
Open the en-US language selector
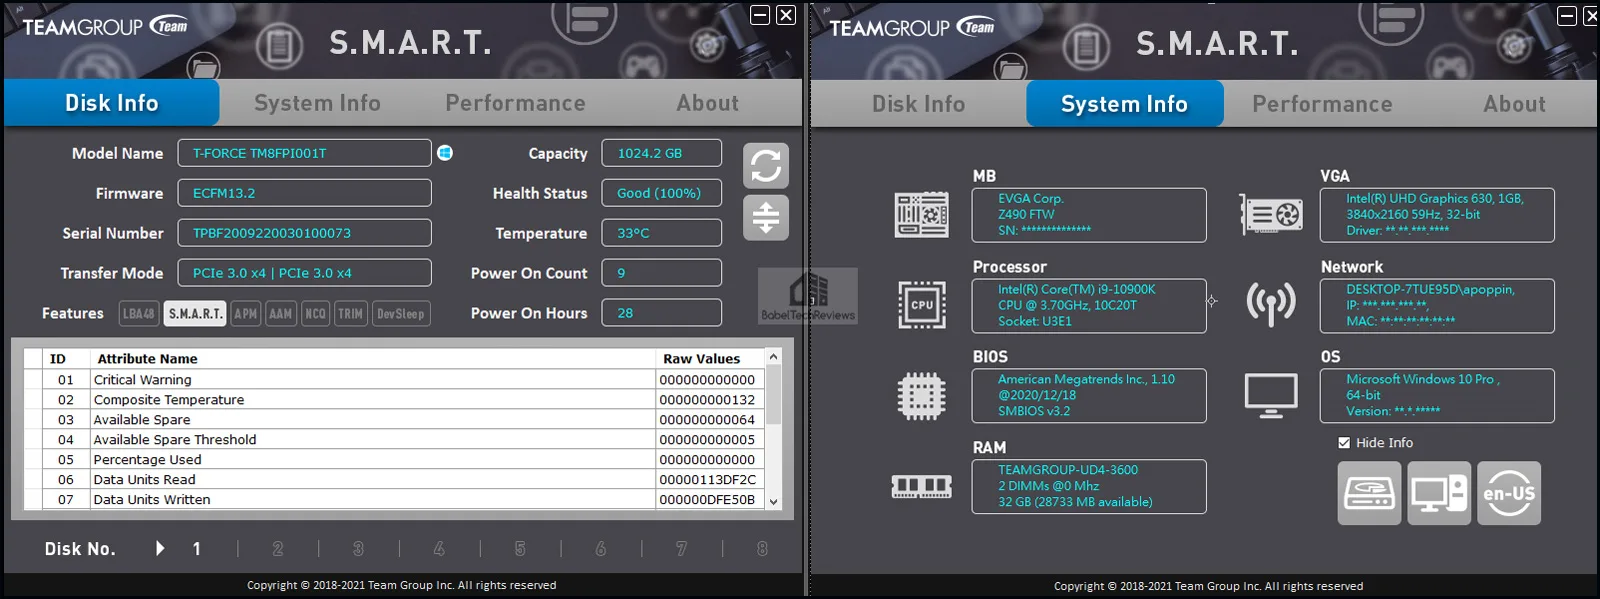1509,493
